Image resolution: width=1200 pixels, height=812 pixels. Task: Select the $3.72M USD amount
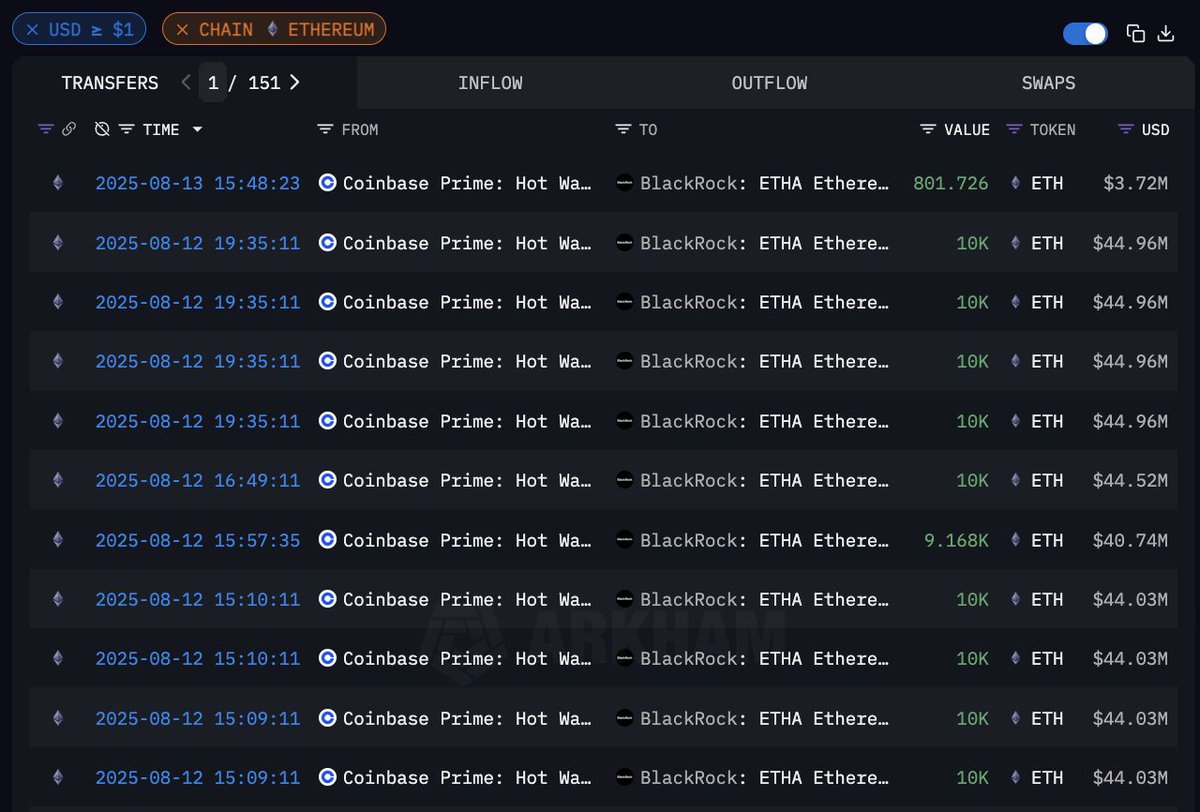pos(1135,183)
